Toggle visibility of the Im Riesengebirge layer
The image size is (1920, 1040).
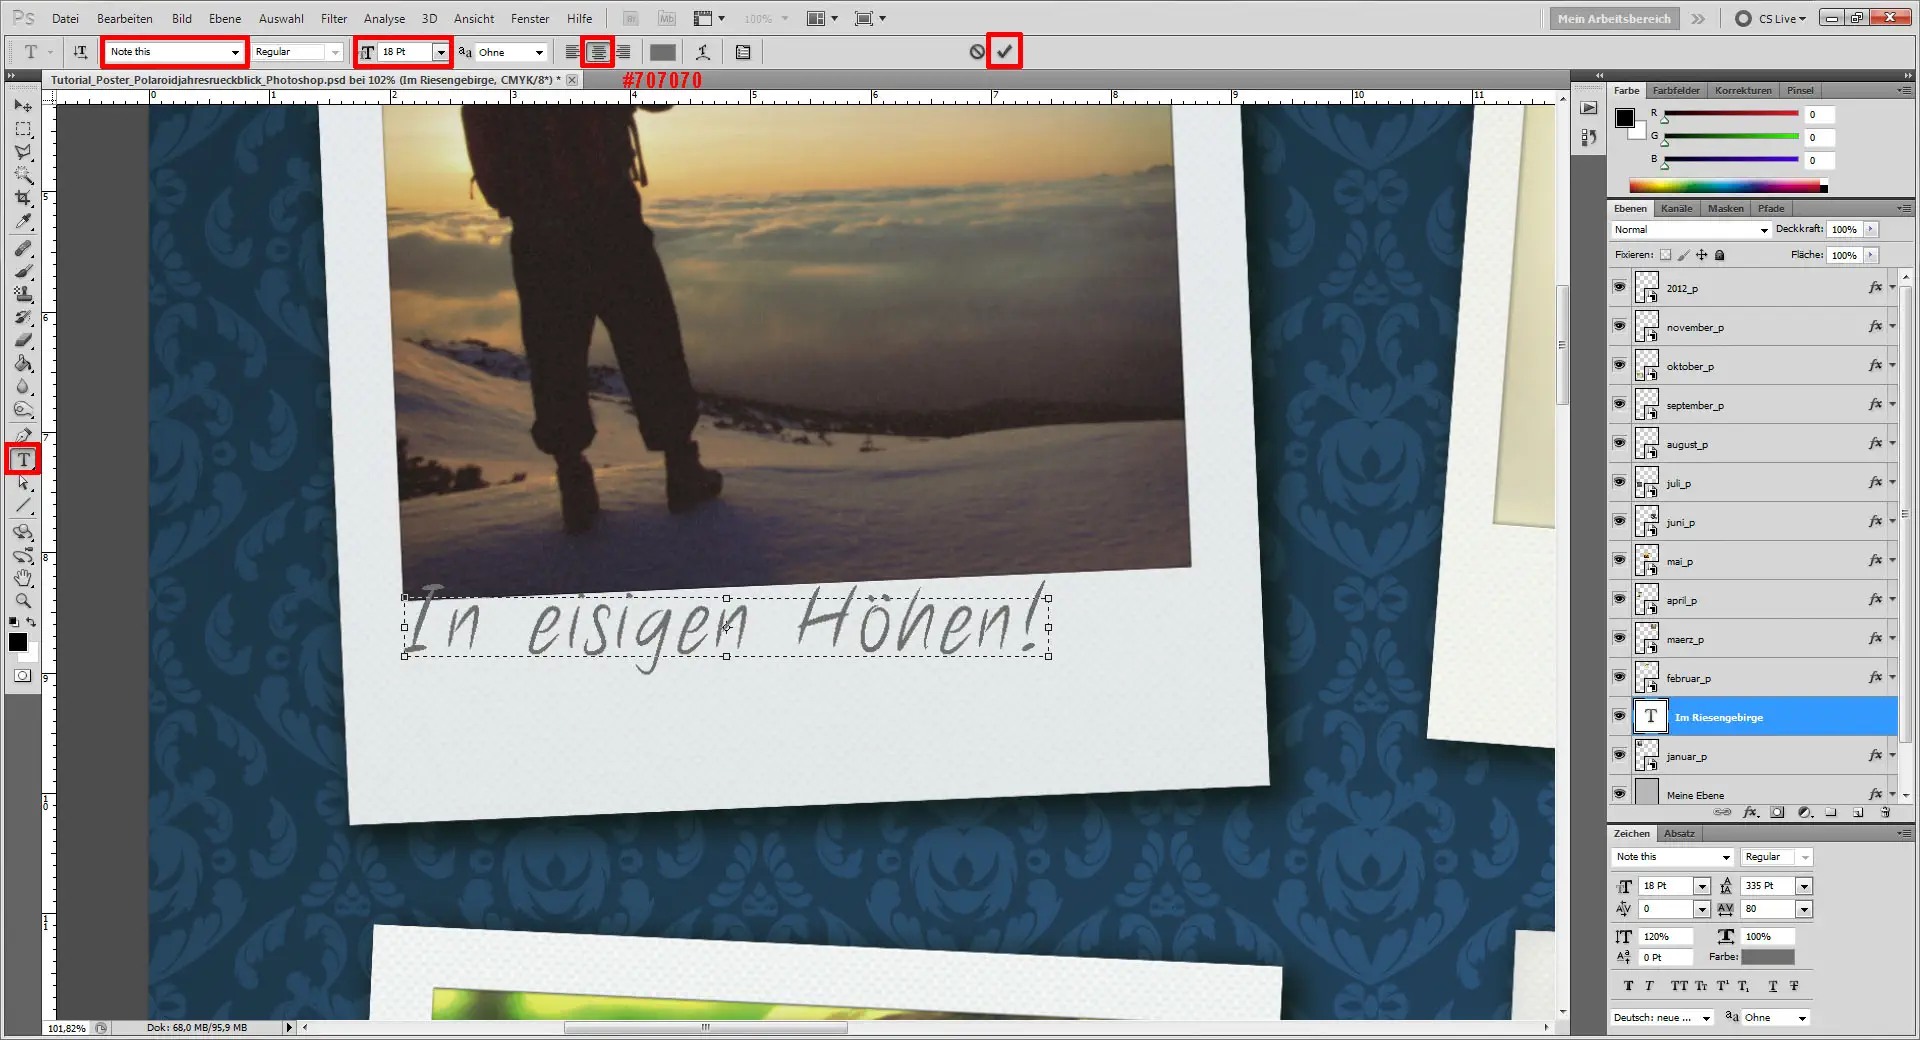click(x=1619, y=716)
